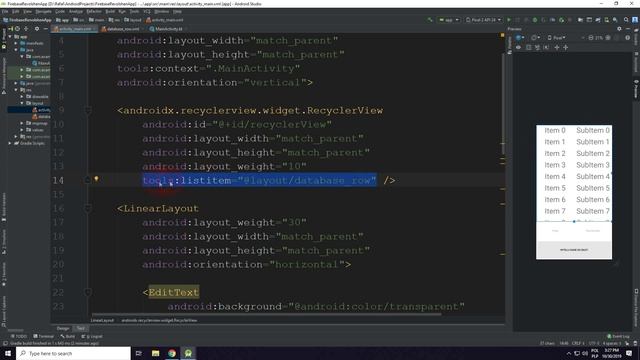Open the Edit menu
Screen dimensions: 640x360
click(16, 11)
